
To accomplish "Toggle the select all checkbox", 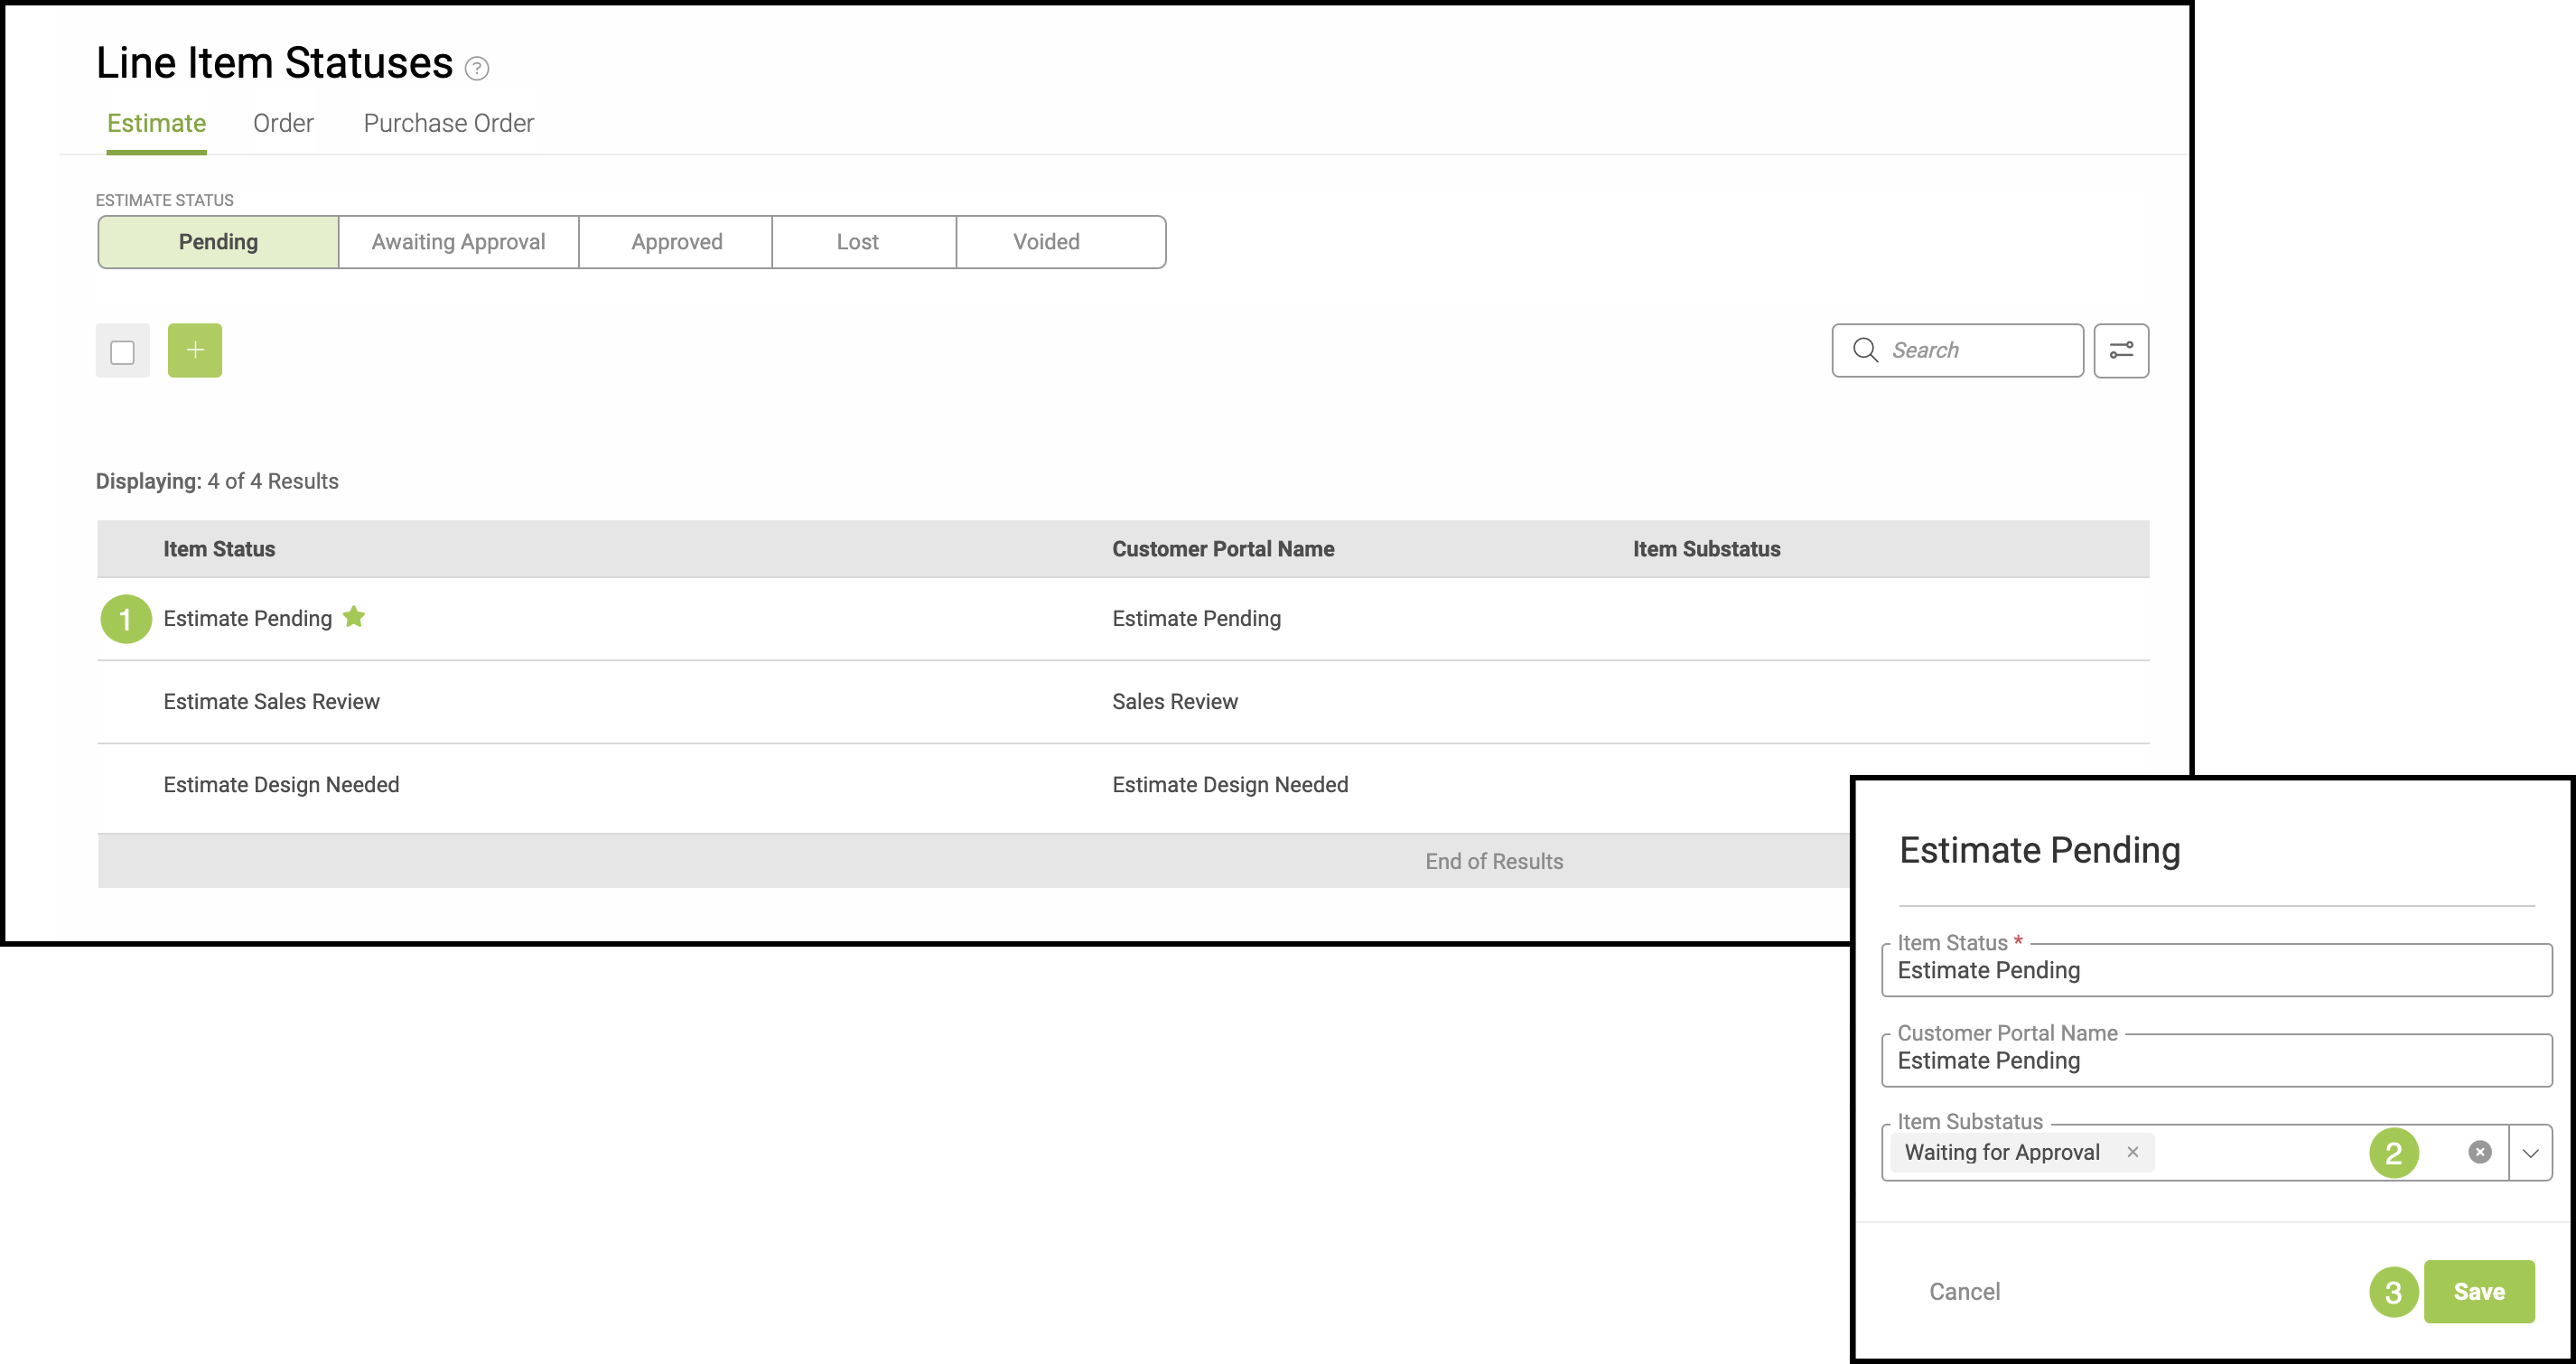I will 122,352.
